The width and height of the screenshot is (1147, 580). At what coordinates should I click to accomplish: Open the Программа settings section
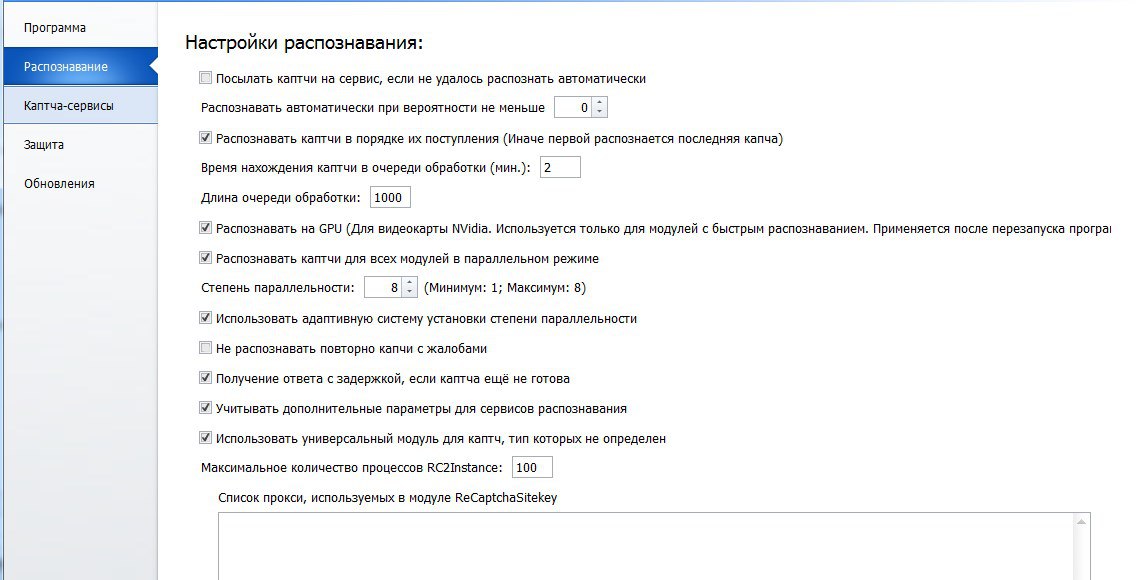coord(79,28)
